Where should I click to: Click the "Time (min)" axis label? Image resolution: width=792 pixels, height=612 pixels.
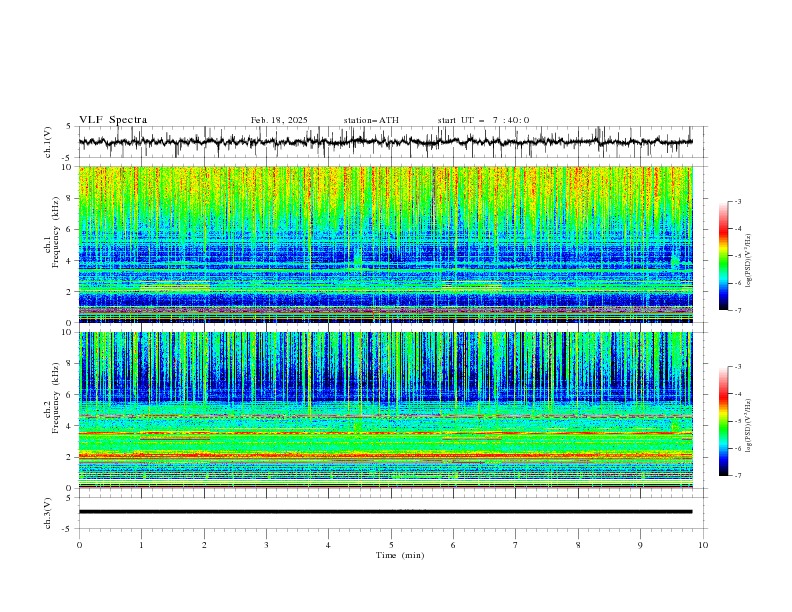click(x=400, y=555)
